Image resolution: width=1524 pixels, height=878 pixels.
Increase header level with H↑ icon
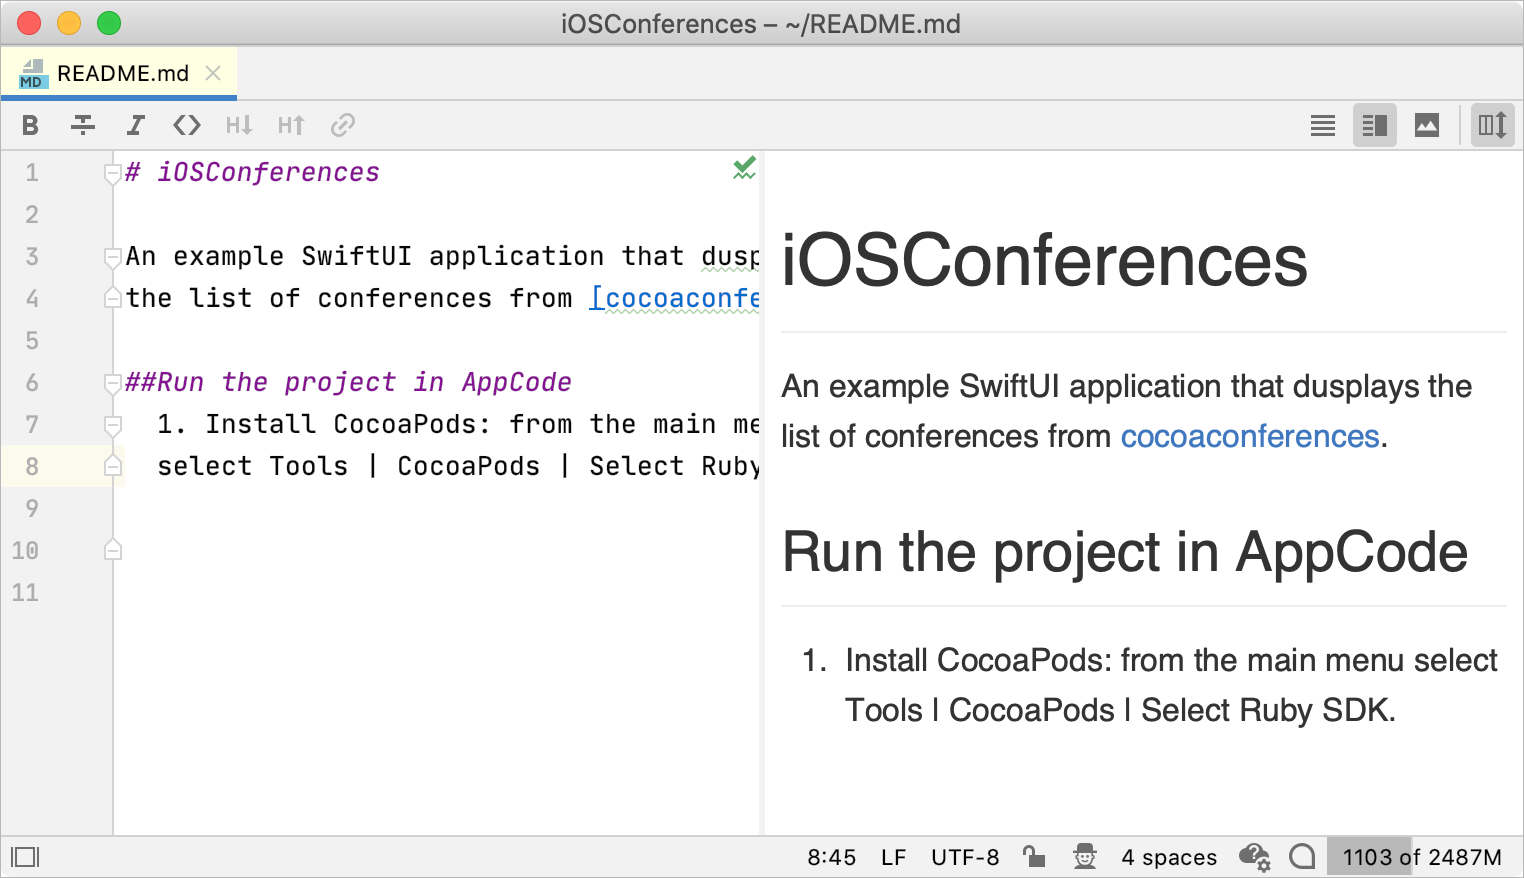click(291, 125)
